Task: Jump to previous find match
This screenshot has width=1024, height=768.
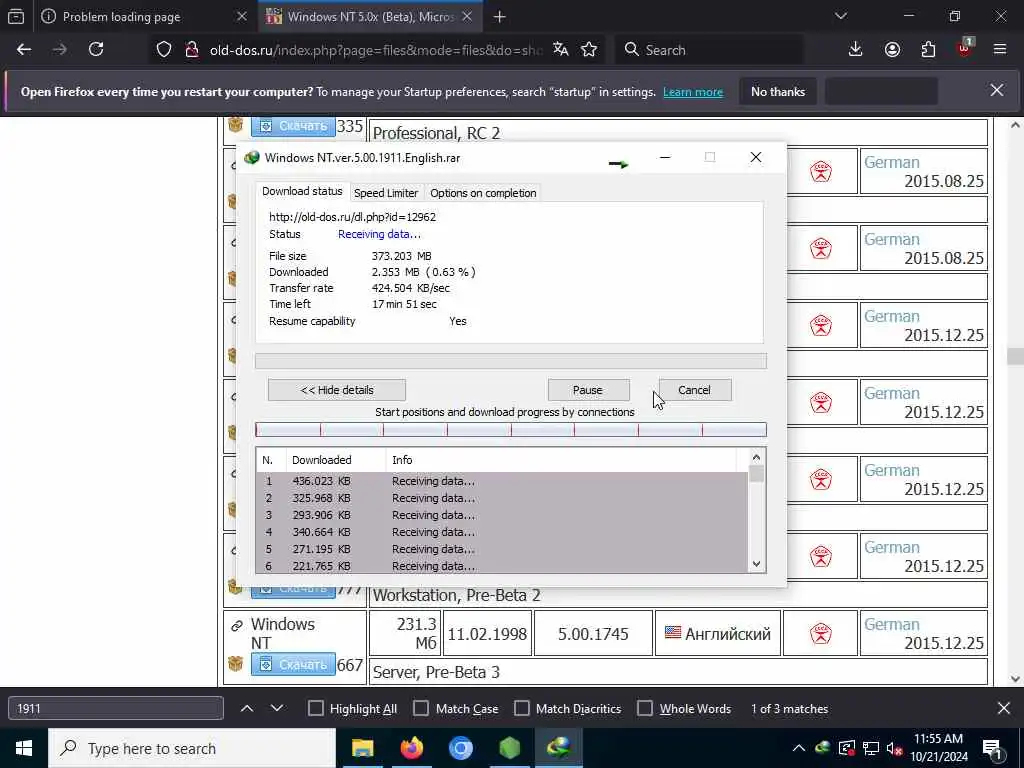Action: (x=247, y=708)
